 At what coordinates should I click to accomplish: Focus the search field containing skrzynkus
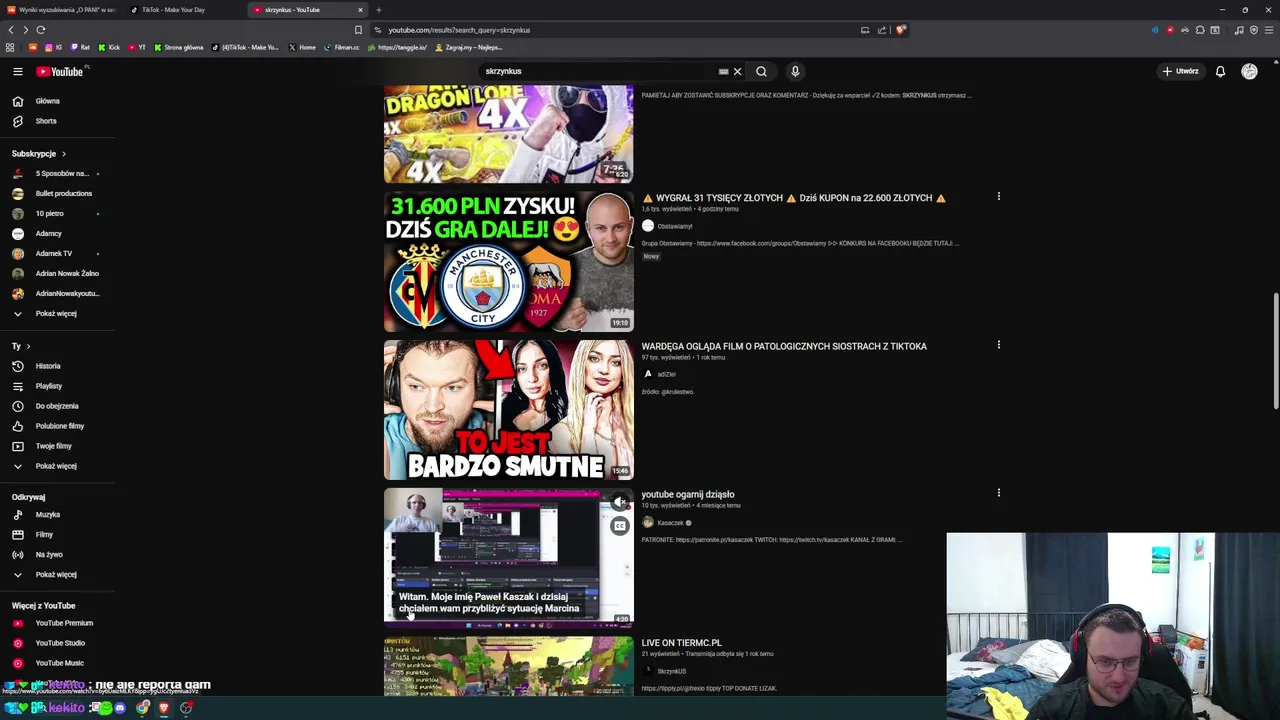coord(598,71)
